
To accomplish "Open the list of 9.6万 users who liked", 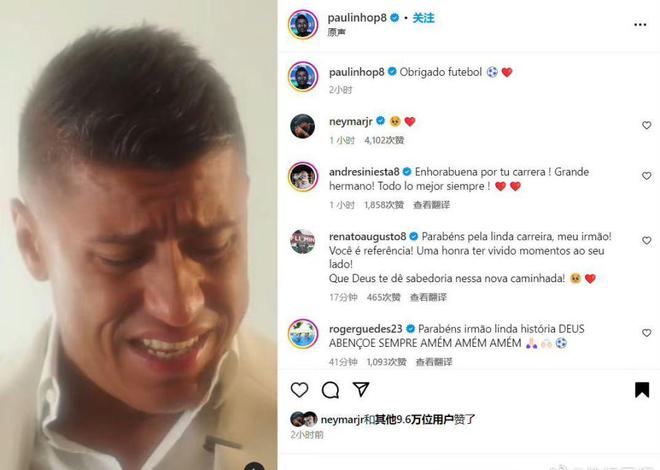I will click(x=426, y=420).
